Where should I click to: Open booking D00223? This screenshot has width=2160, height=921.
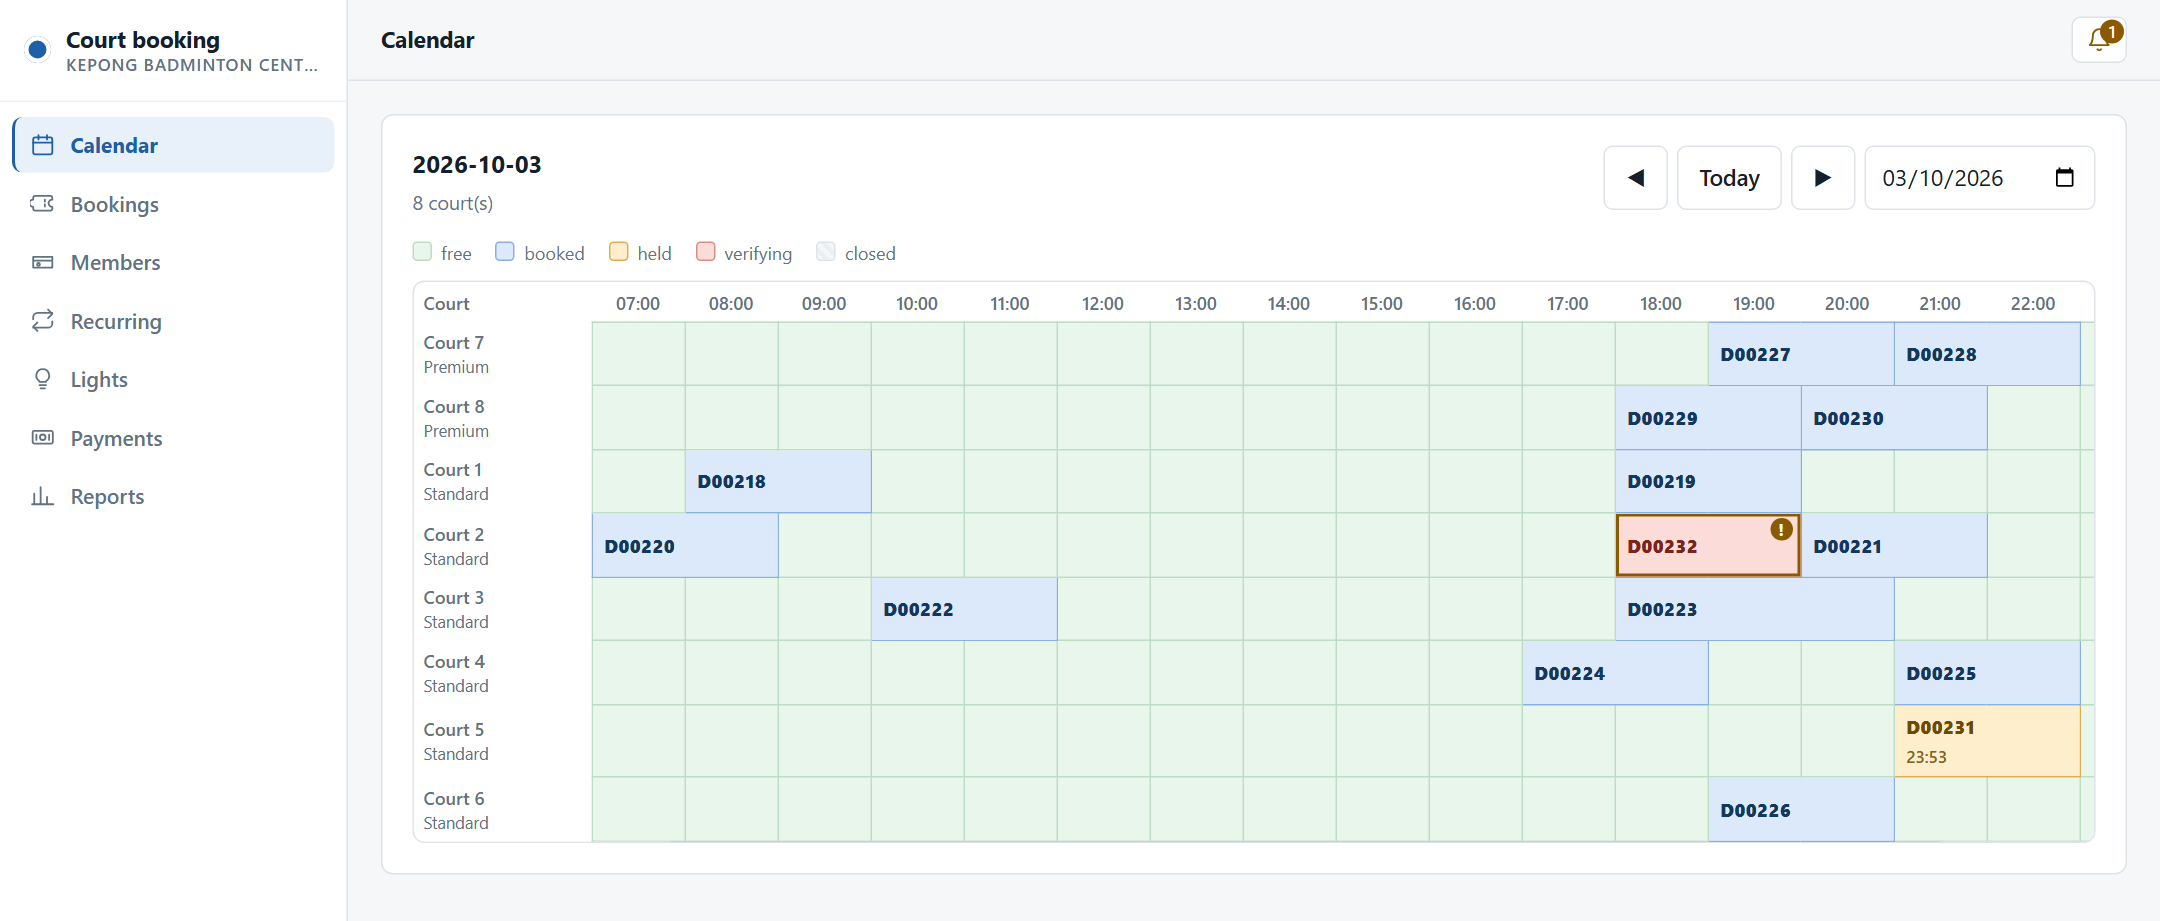[1754, 609]
